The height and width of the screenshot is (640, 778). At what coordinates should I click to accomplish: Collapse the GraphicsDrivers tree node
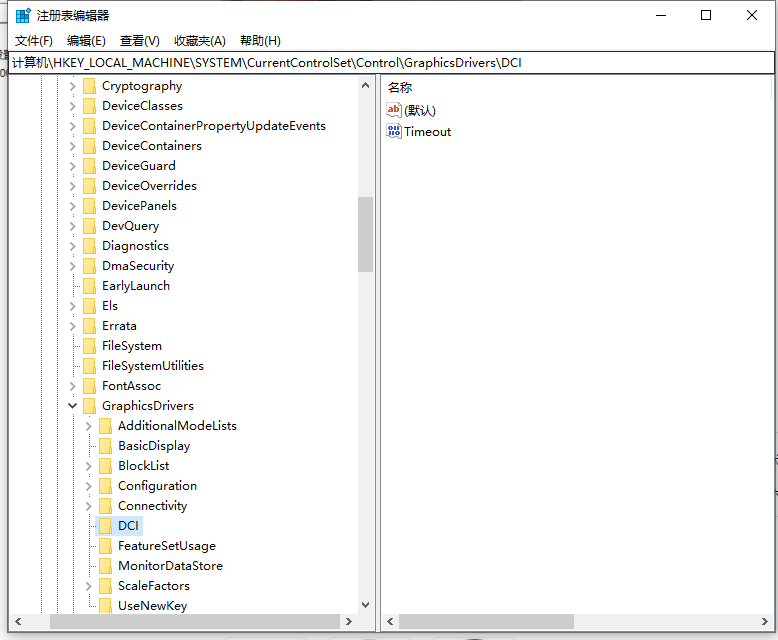pos(72,406)
